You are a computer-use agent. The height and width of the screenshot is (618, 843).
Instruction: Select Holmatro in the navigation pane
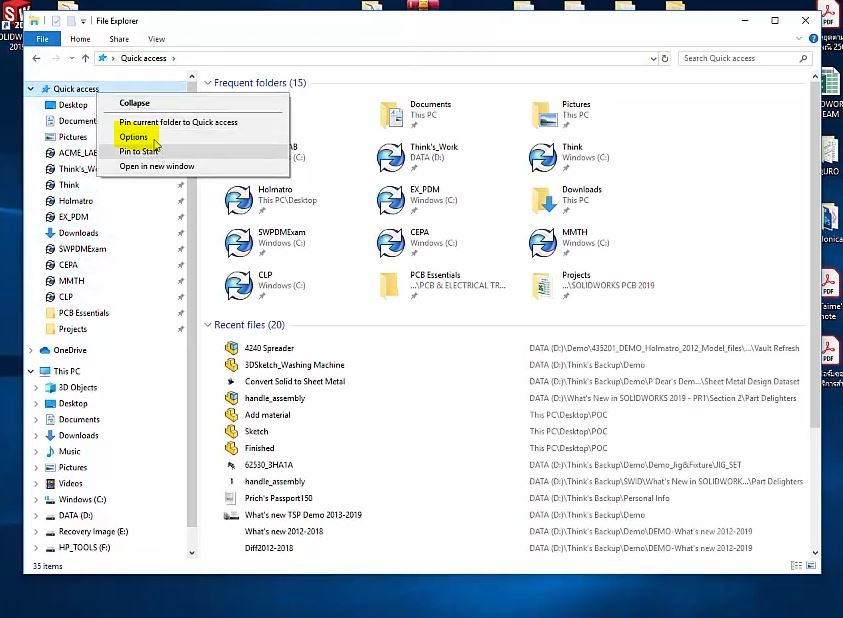(76, 201)
